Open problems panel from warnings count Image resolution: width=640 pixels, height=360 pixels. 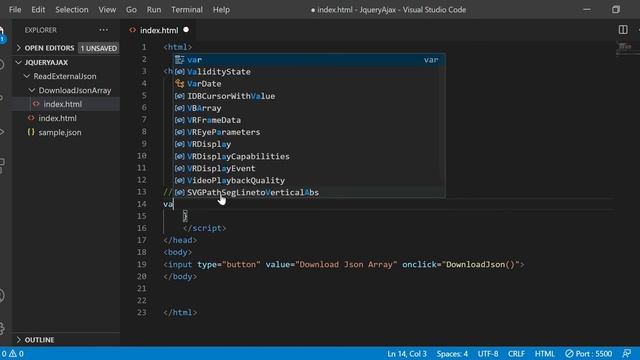(x=13, y=353)
